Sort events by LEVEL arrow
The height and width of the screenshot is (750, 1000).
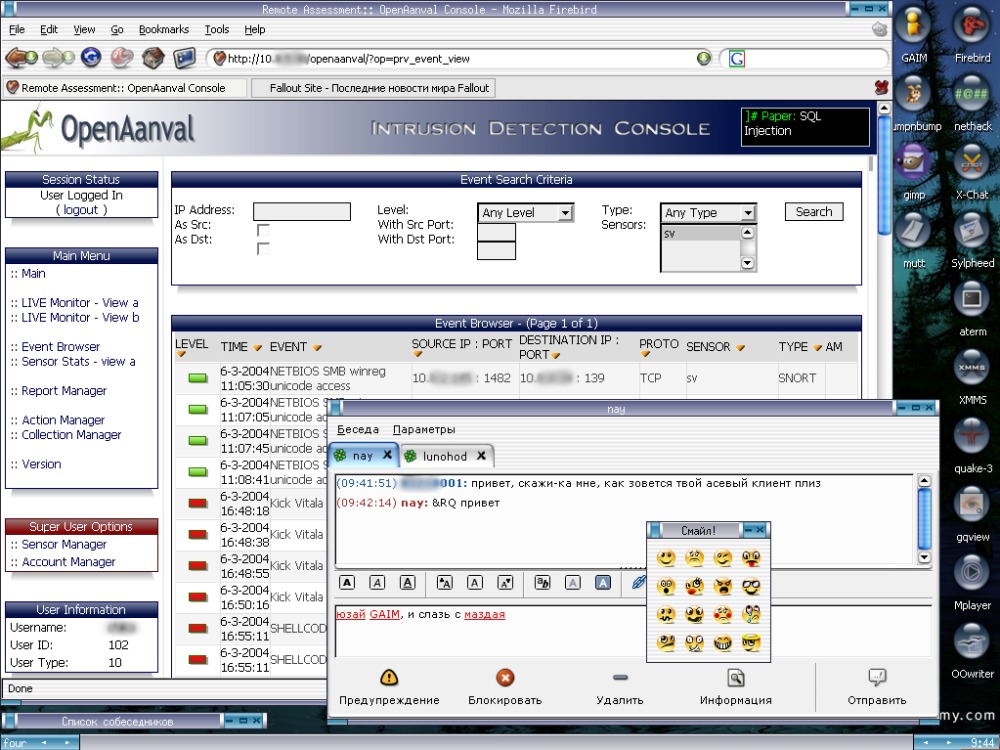(x=181, y=355)
